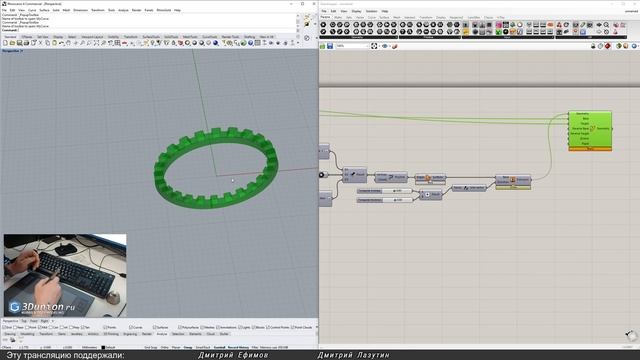Toggle the Mid osnap checkbox

[x=40, y=327]
